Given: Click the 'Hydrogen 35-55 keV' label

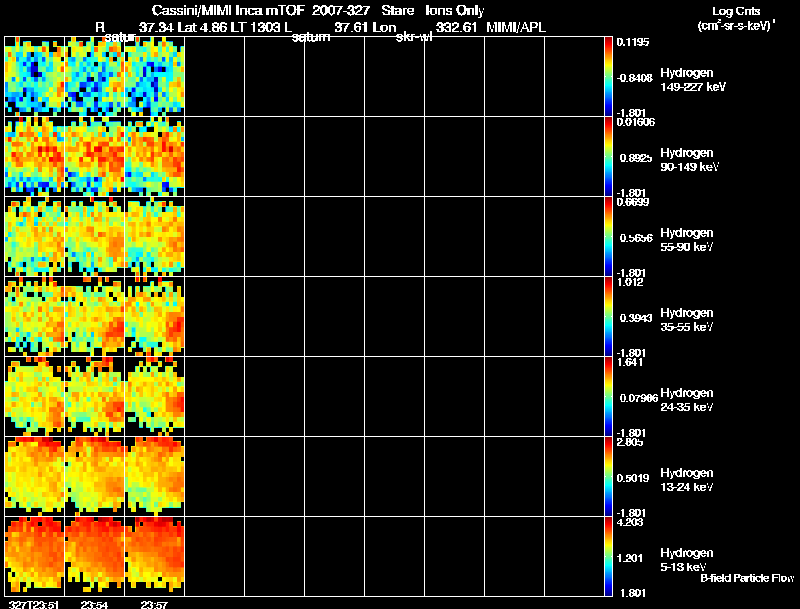Looking at the screenshot, I should click(687, 320).
